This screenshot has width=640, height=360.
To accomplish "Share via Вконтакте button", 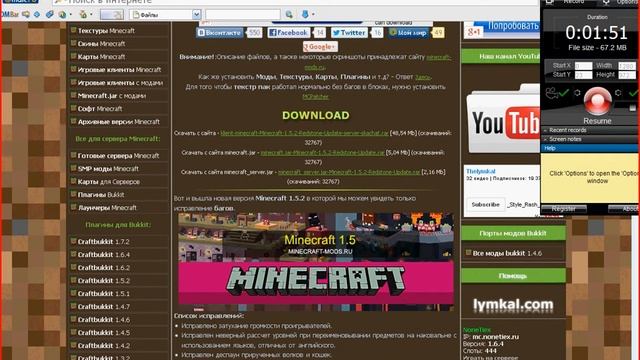I will [x=220, y=33].
